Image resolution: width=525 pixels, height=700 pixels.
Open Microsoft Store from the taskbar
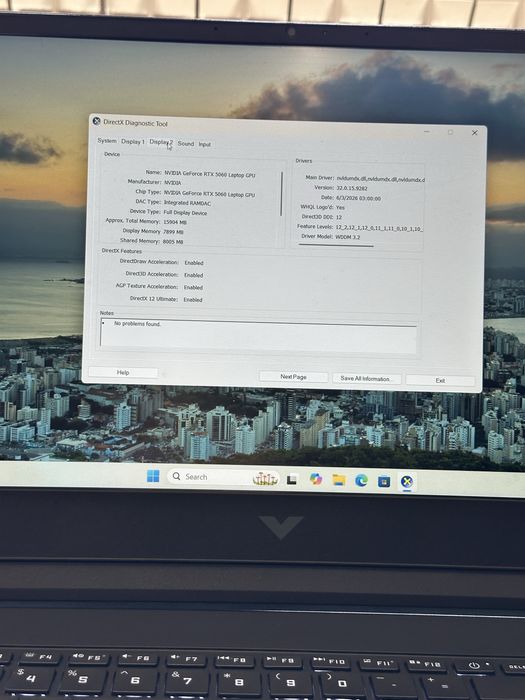click(384, 482)
